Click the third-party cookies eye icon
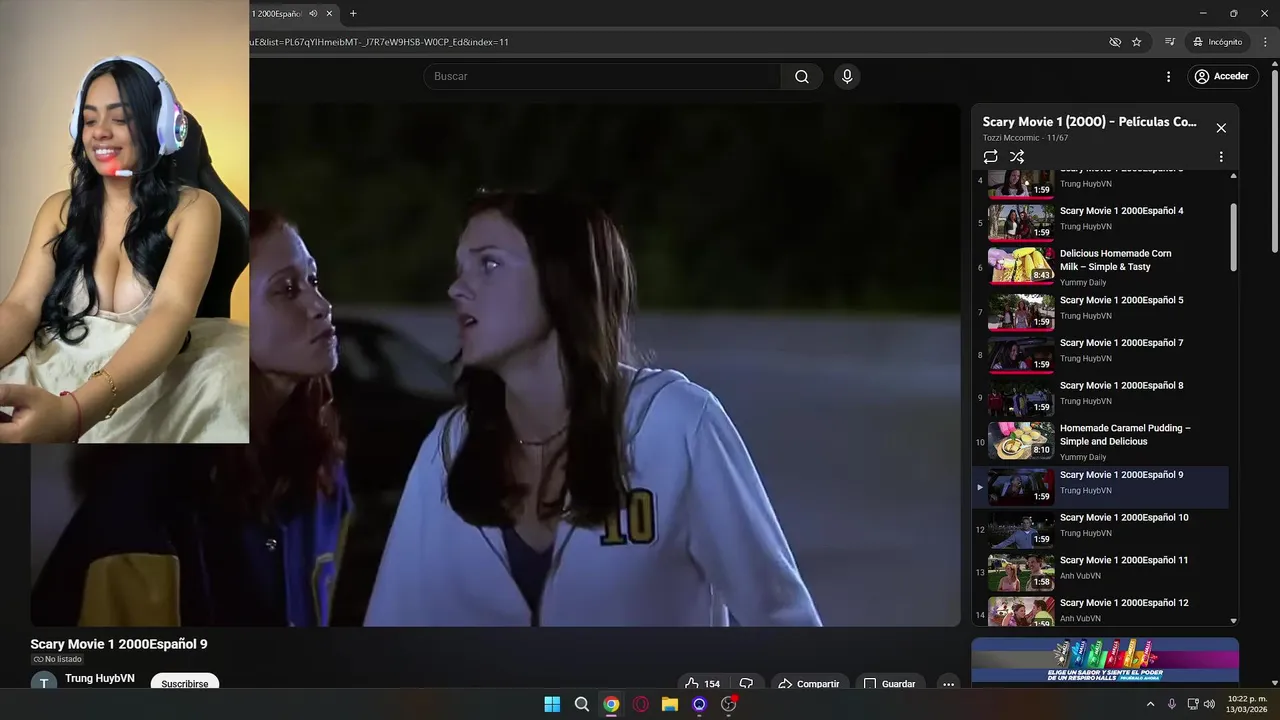Image resolution: width=1280 pixels, height=720 pixels. click(1115, 42)
